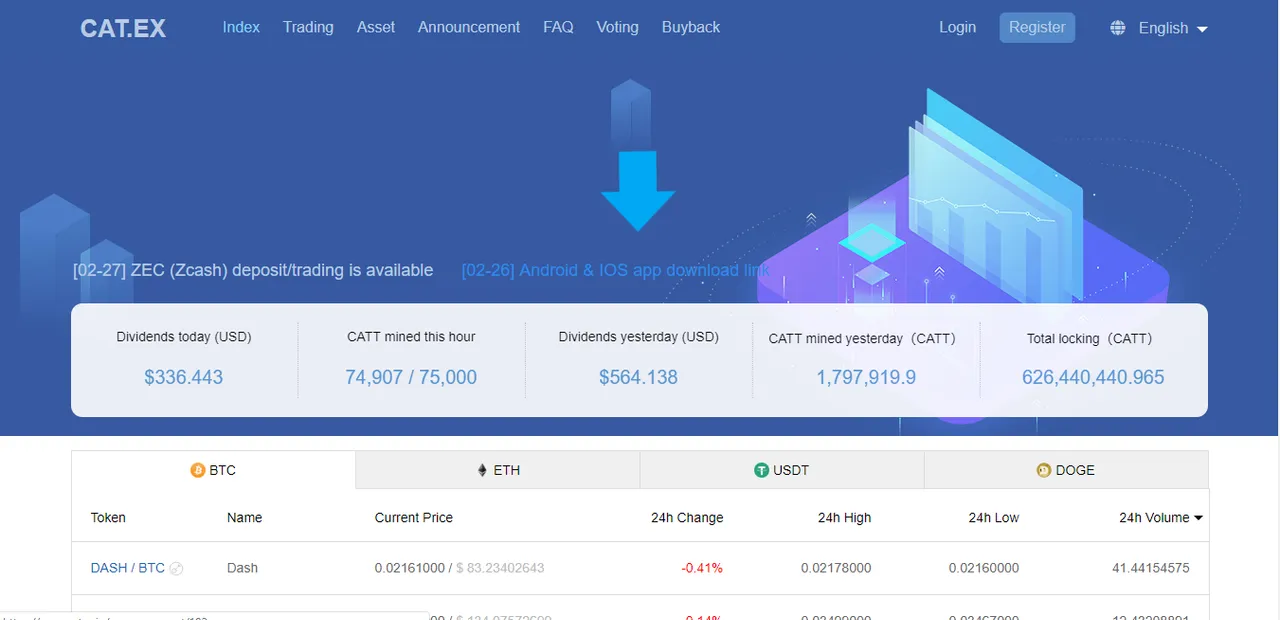Click the Dividends yesterday value $564.138
Image resolution: width=1280 pixels, height=620 pixels.
pos(638,377)
